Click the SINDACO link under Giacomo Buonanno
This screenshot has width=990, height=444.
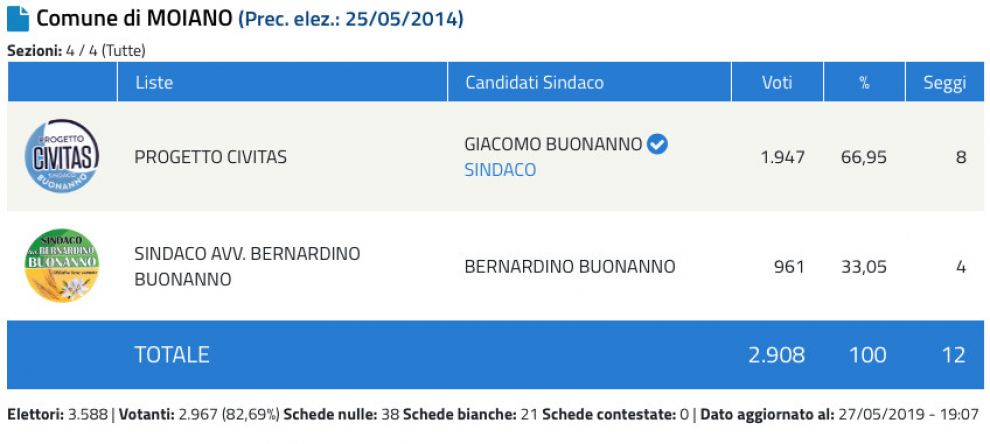[x=500, y=170]
